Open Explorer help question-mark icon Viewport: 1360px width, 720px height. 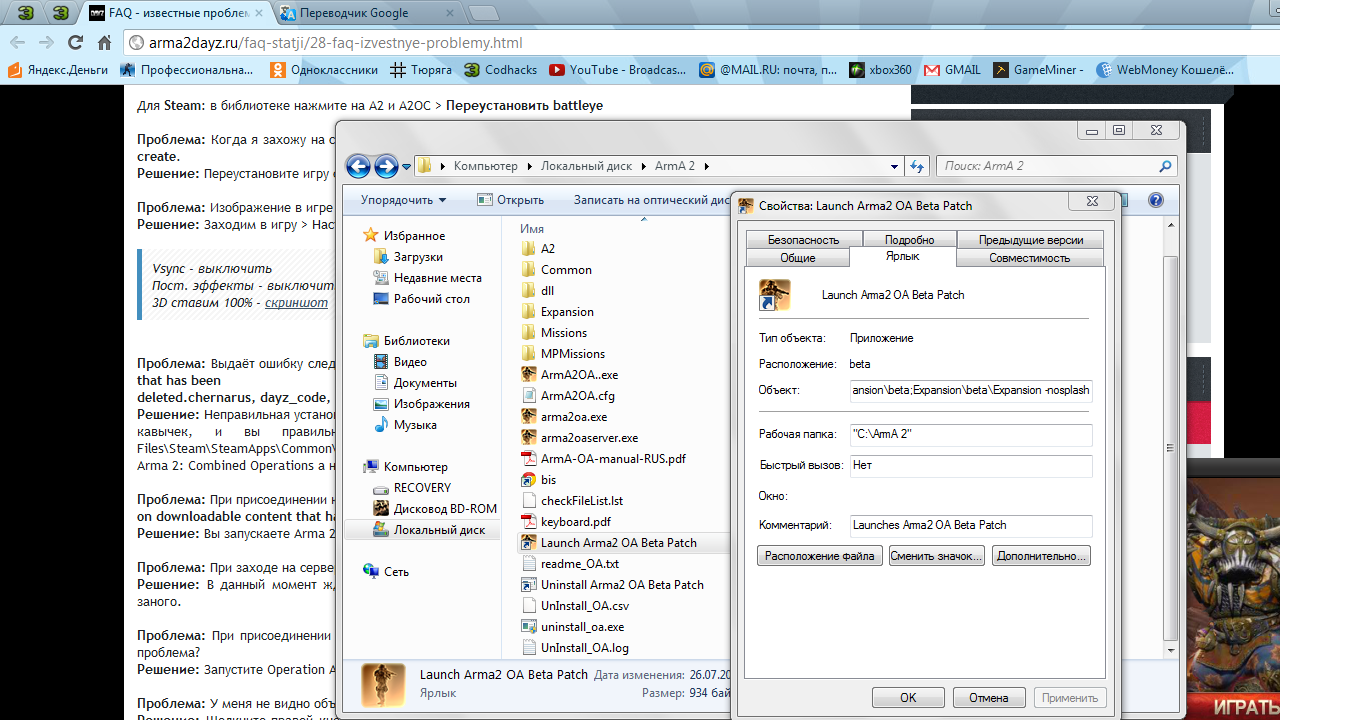(1155, 199)
